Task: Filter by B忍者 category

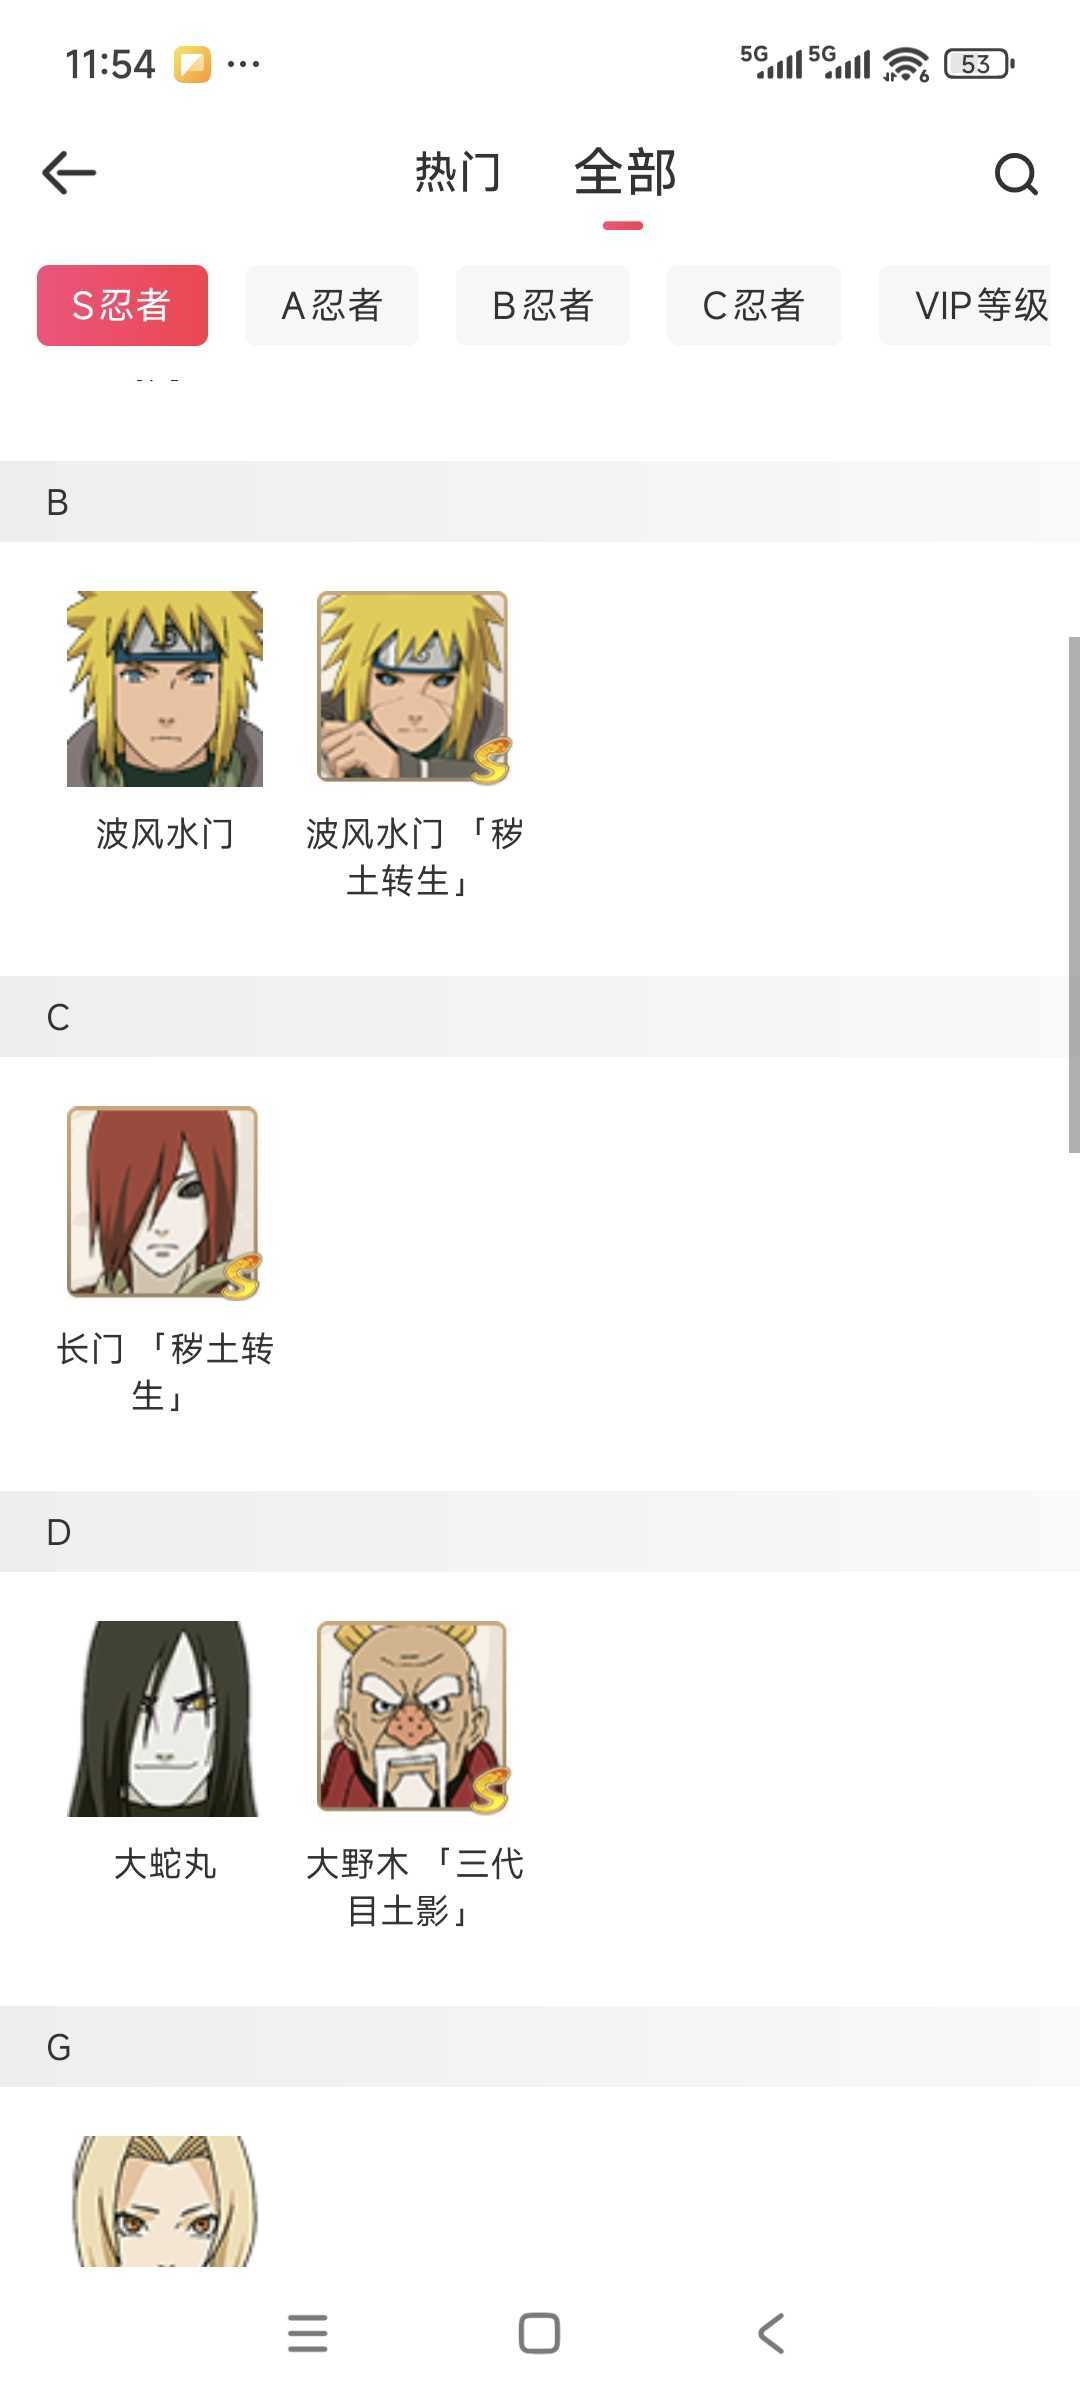Action: [543, 306]
